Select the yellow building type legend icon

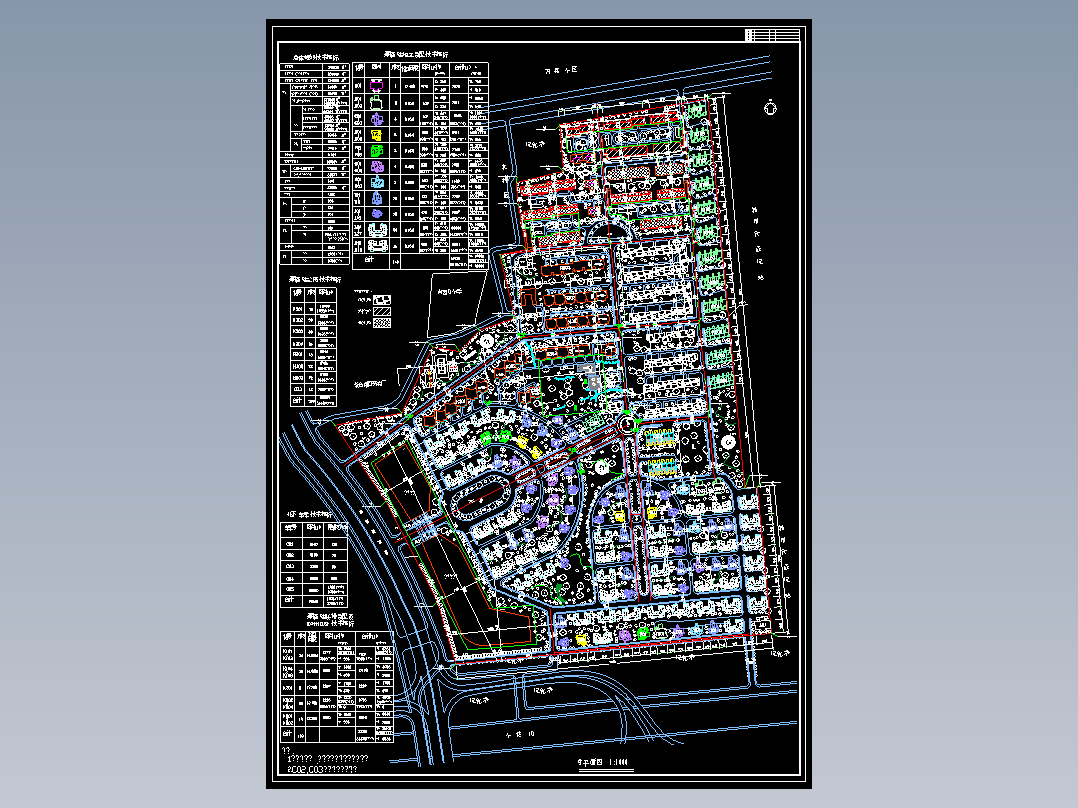click(376, 135)
